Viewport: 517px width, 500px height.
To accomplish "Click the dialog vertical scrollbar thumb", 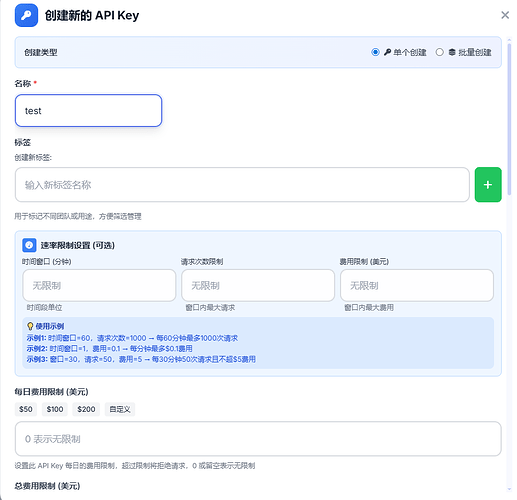I will [x=509, y=118].
